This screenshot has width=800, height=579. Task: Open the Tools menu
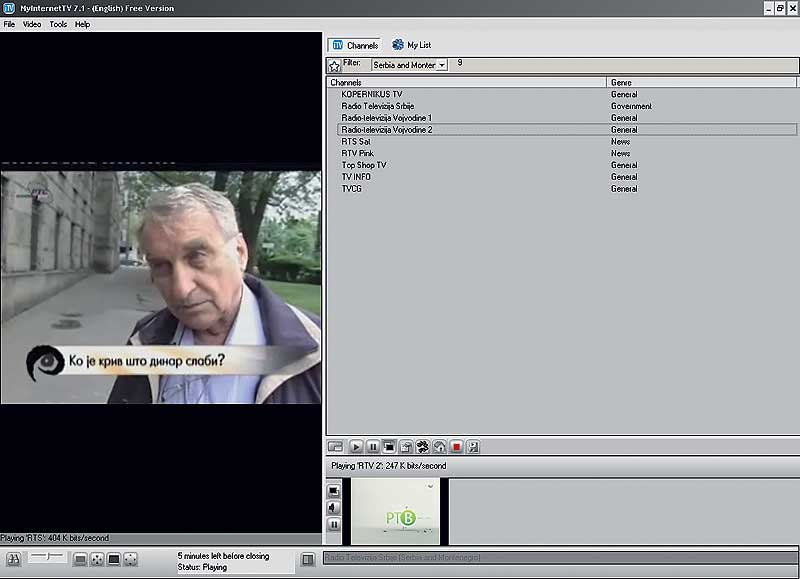click(x=58, y=24)
